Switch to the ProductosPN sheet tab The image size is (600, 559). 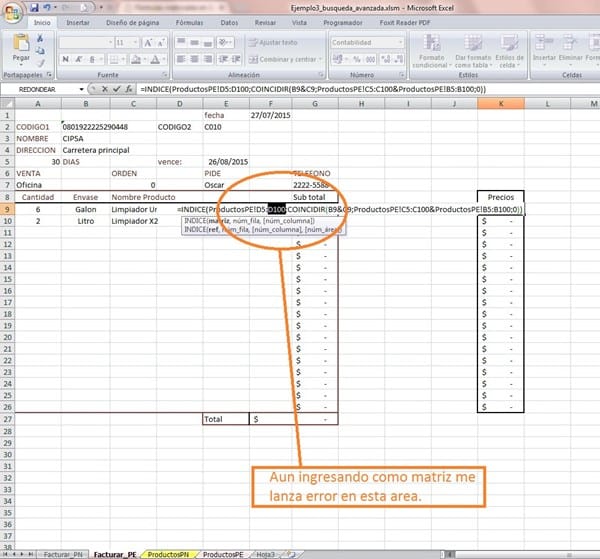[169, 553]
